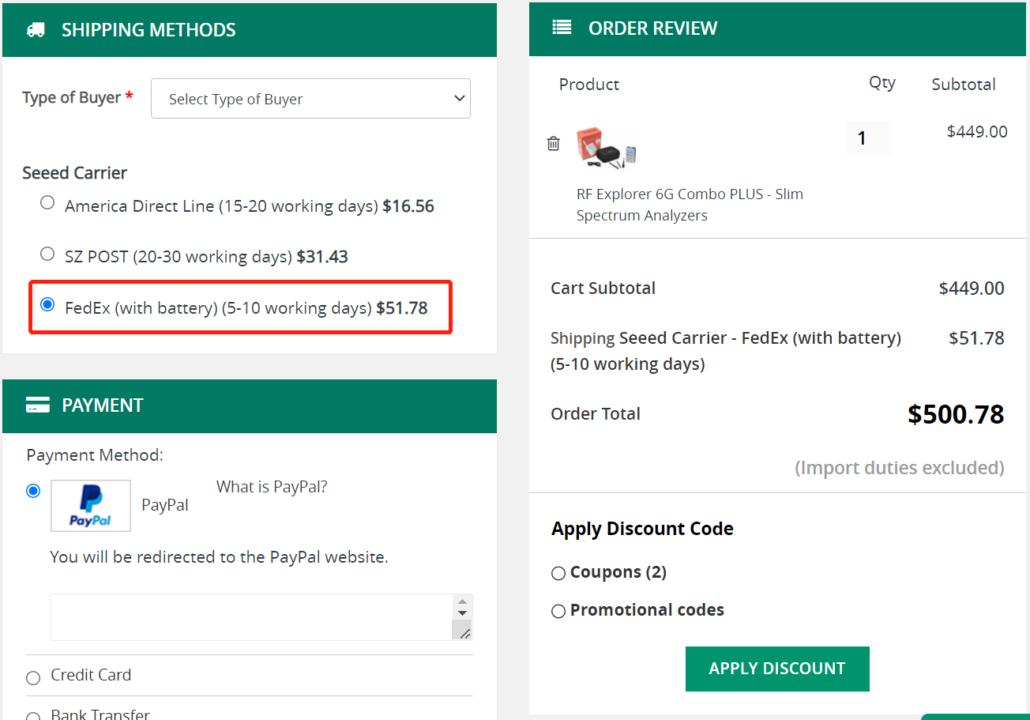The image size is (1030, 720).
Task: Click the credit card icon in Payment header
Action: tap(38, 405)
